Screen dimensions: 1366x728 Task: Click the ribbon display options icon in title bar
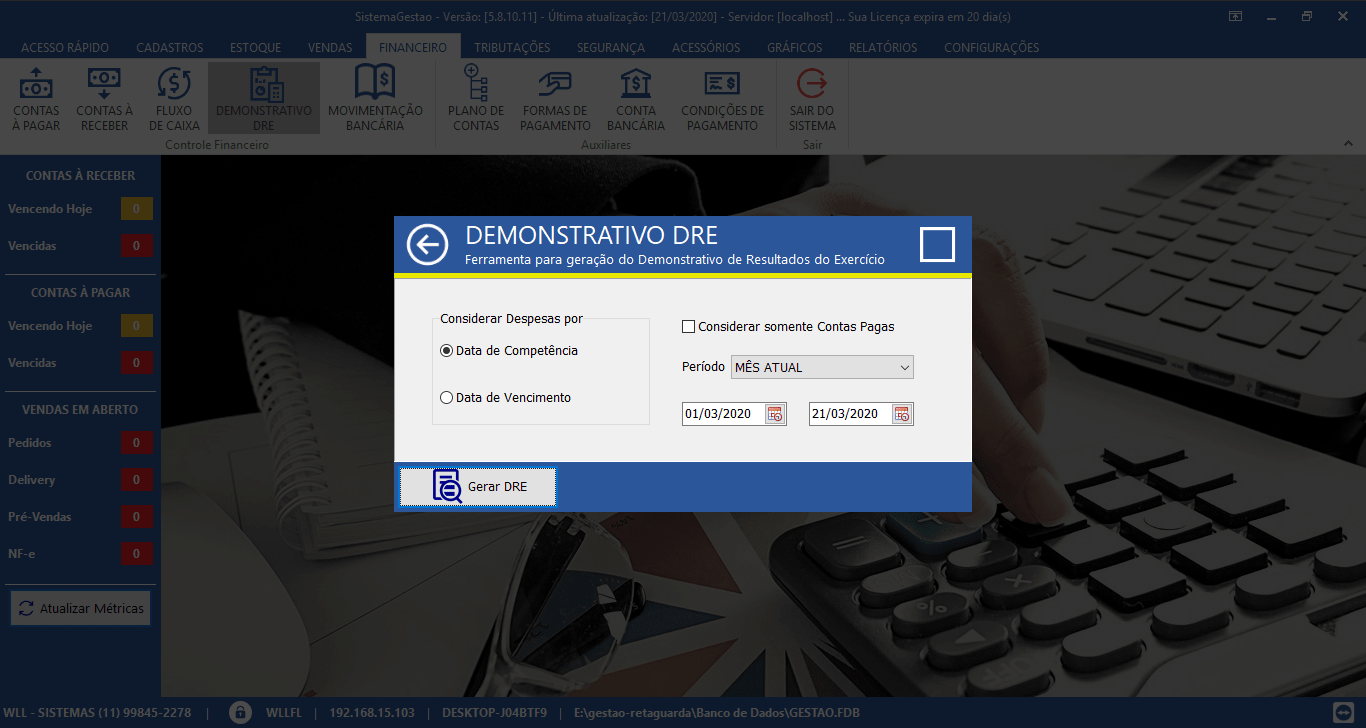pyautogui.click(x=1236, y=17)
